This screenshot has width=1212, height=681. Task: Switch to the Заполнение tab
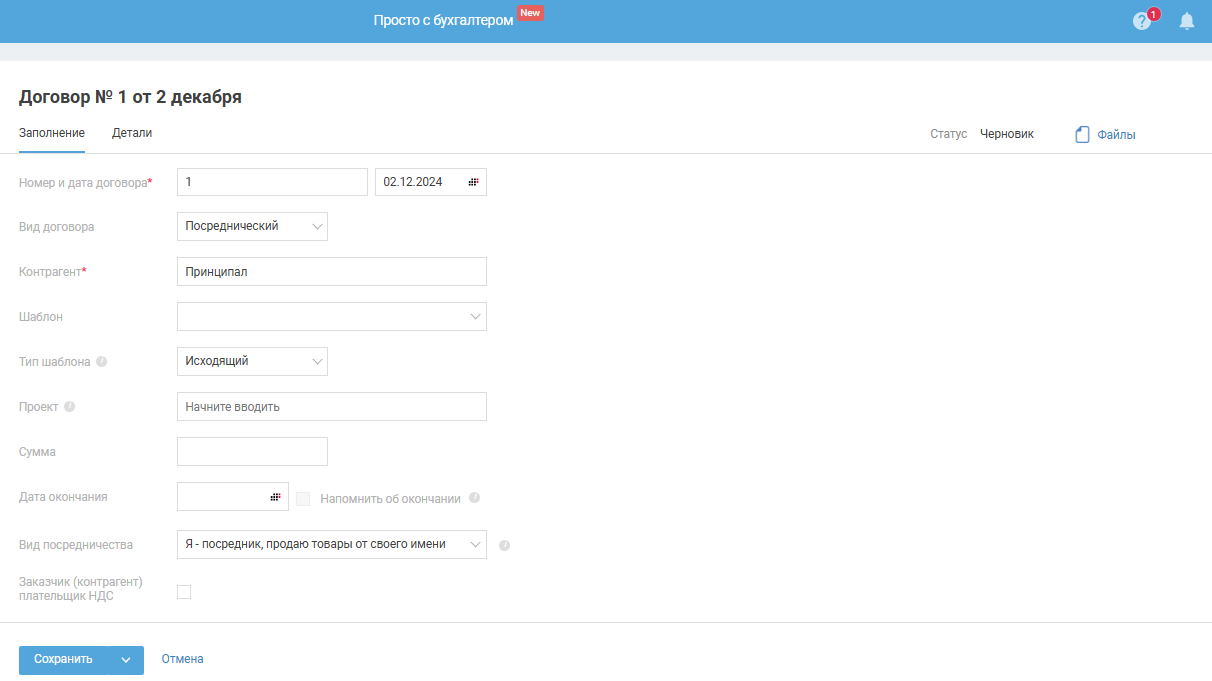click(x=52, y=133)
